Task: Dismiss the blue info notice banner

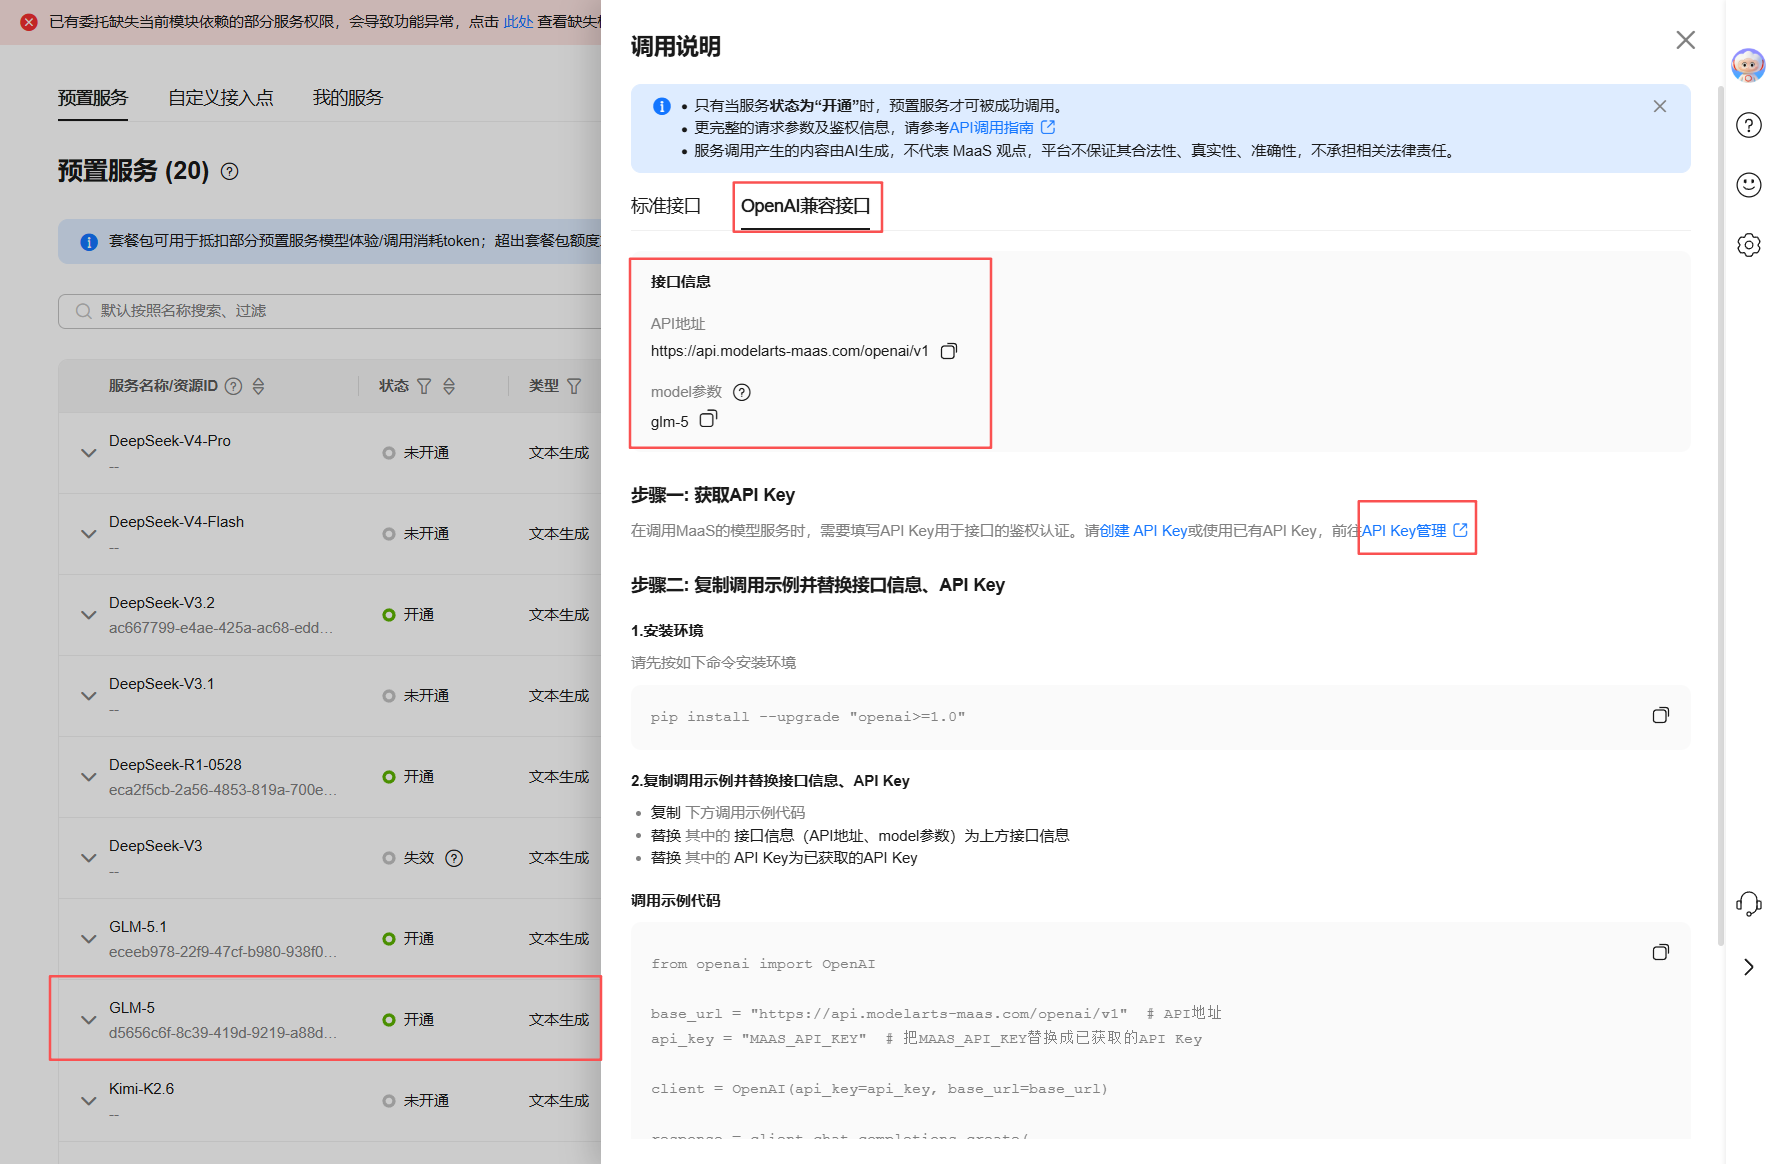Action: [1660, 106]
